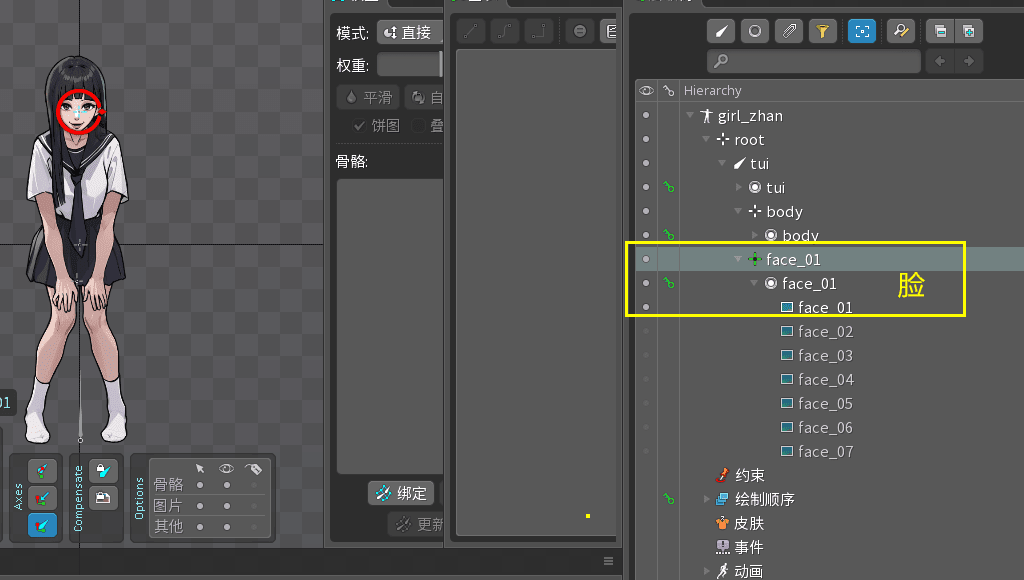1024x580 pixels.
Task: Click the collapse all tree icon
Action: [x=940, y=31]
